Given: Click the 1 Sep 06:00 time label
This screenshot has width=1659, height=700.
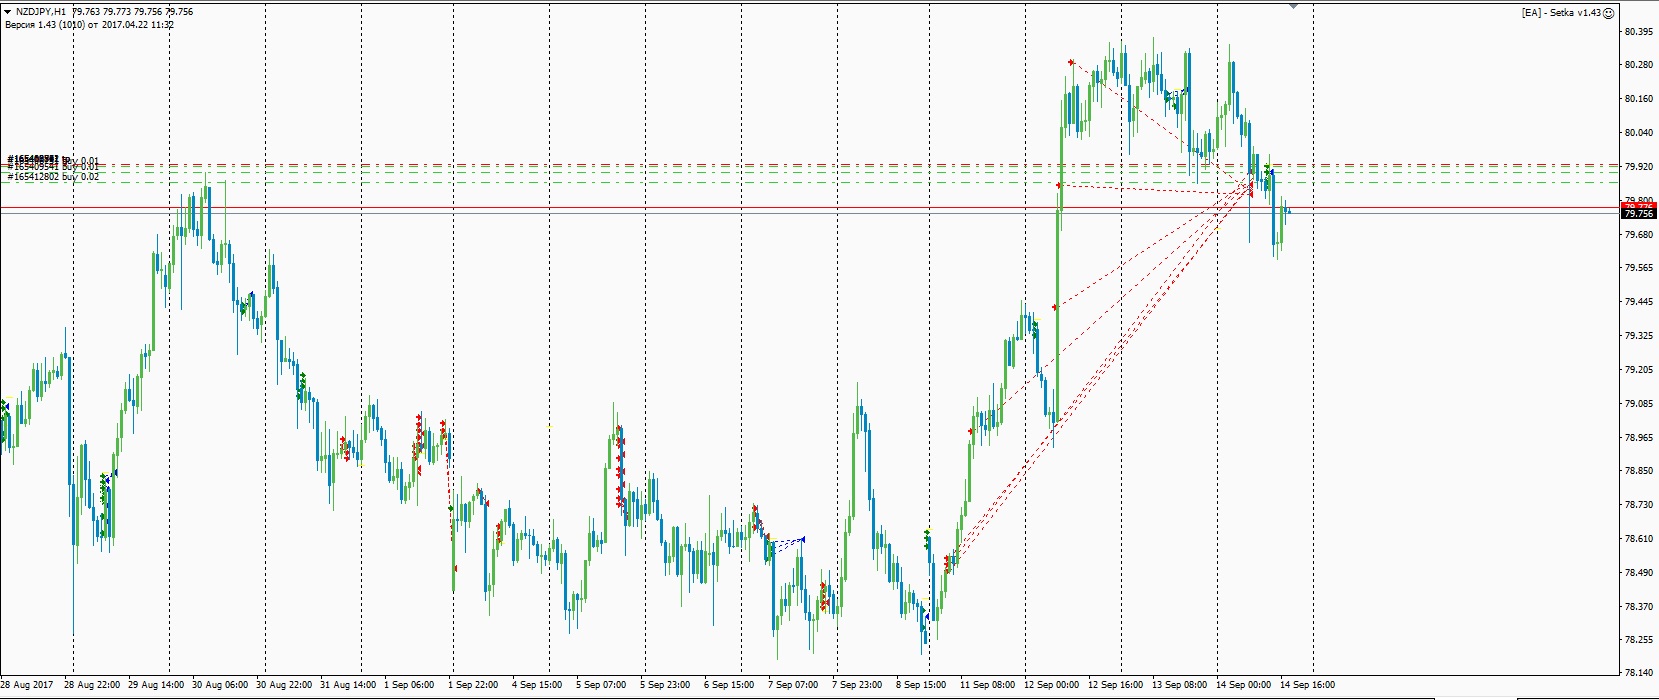Looking at the screenshot, I should pyautogui.click(x=409, y=685).
